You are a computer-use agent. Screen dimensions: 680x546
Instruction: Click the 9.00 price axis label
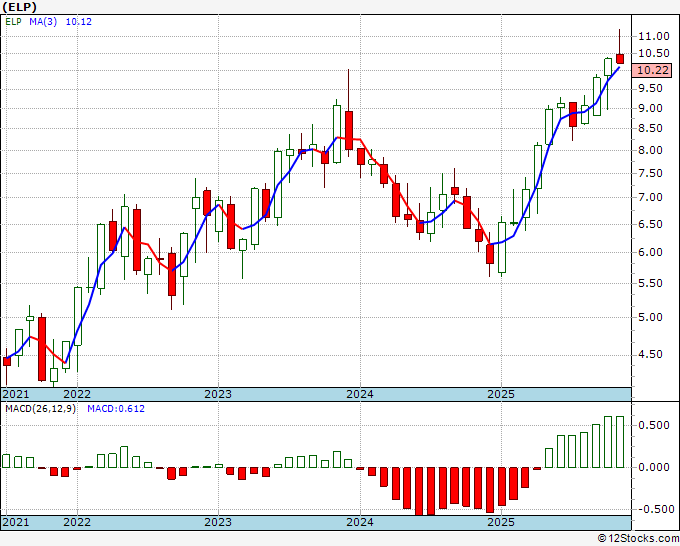(651, 108)
